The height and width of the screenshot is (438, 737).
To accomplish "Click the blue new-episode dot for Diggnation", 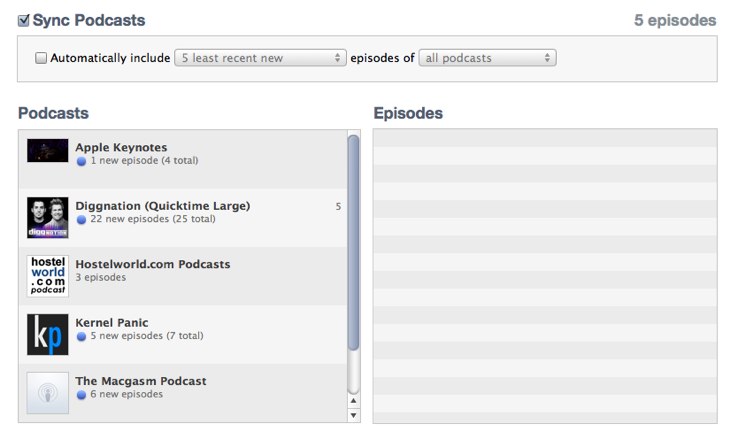I will point(81,219).
